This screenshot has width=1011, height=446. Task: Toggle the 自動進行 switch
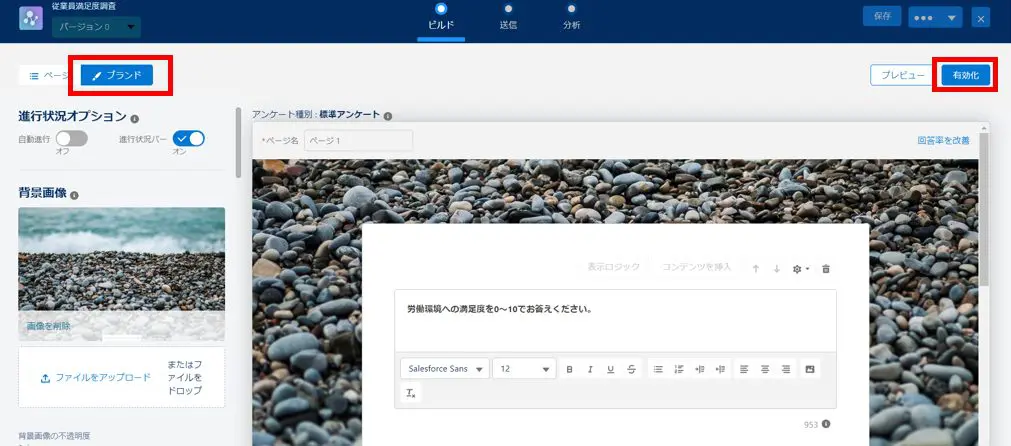tap(72, 138)
